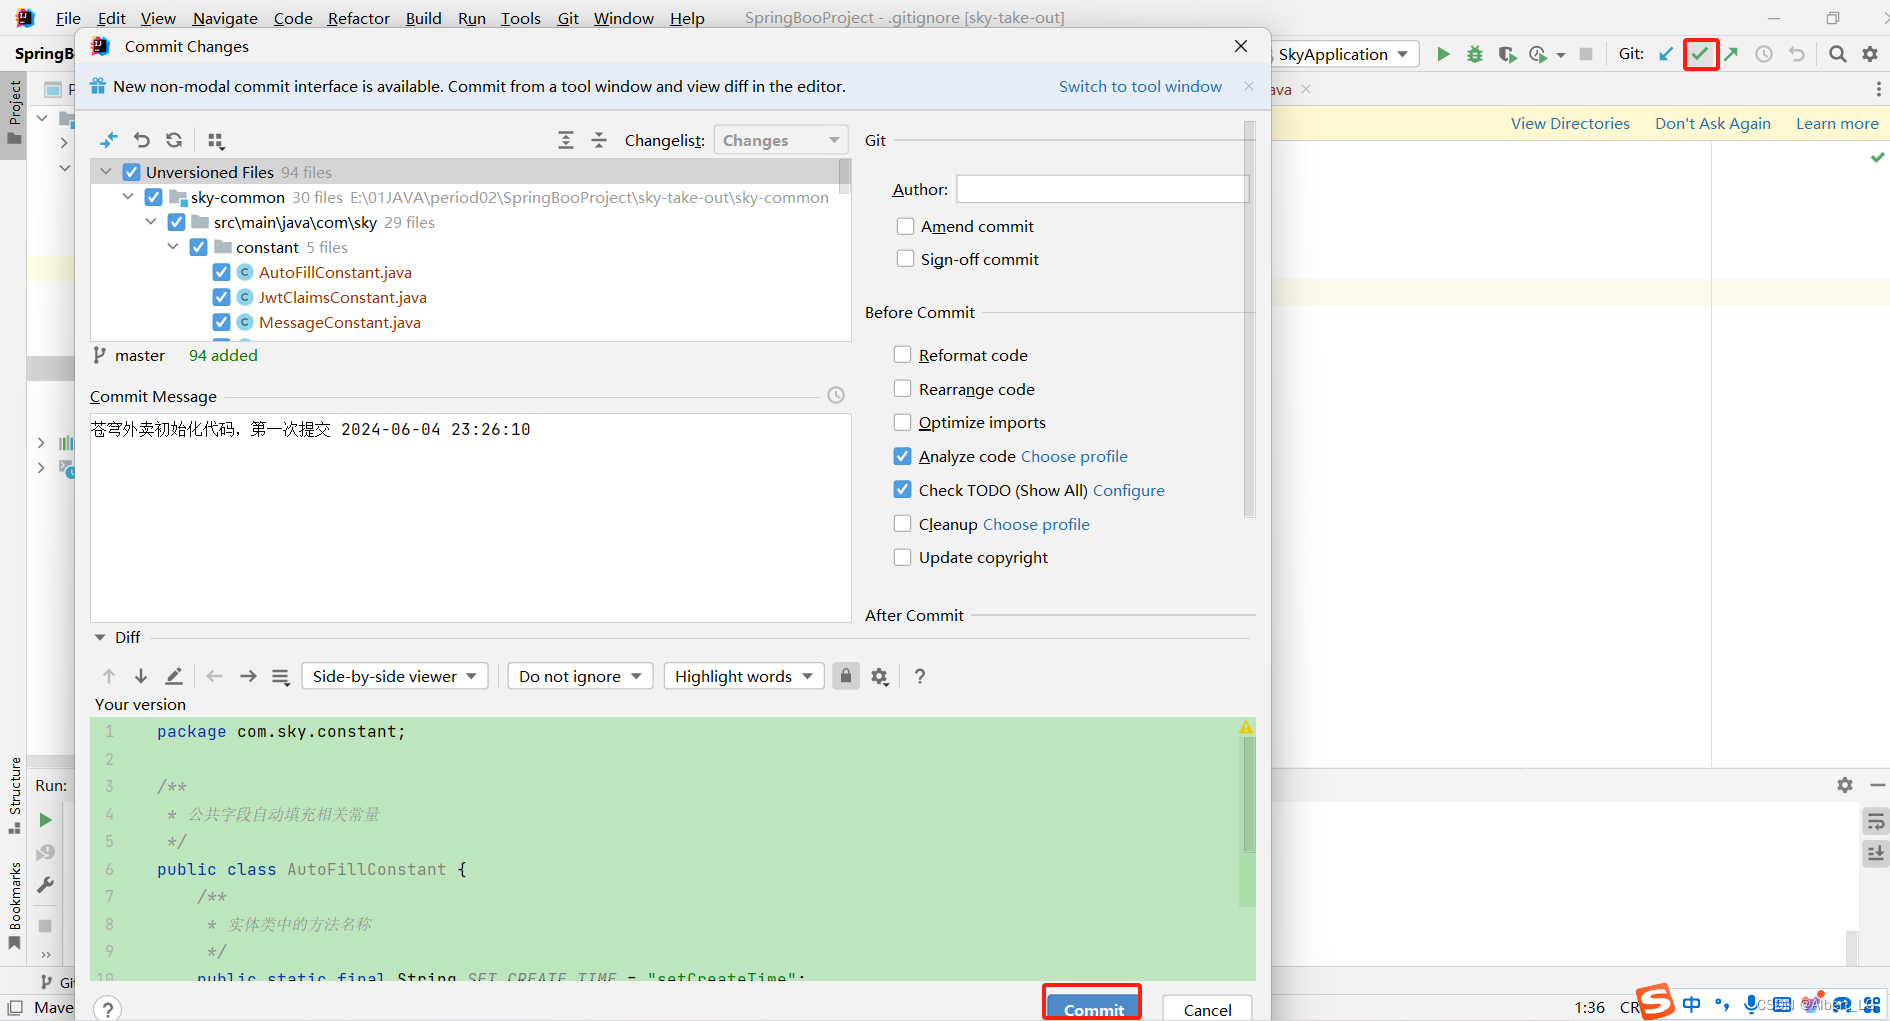Compare previous file arrow

click(214, 676)
